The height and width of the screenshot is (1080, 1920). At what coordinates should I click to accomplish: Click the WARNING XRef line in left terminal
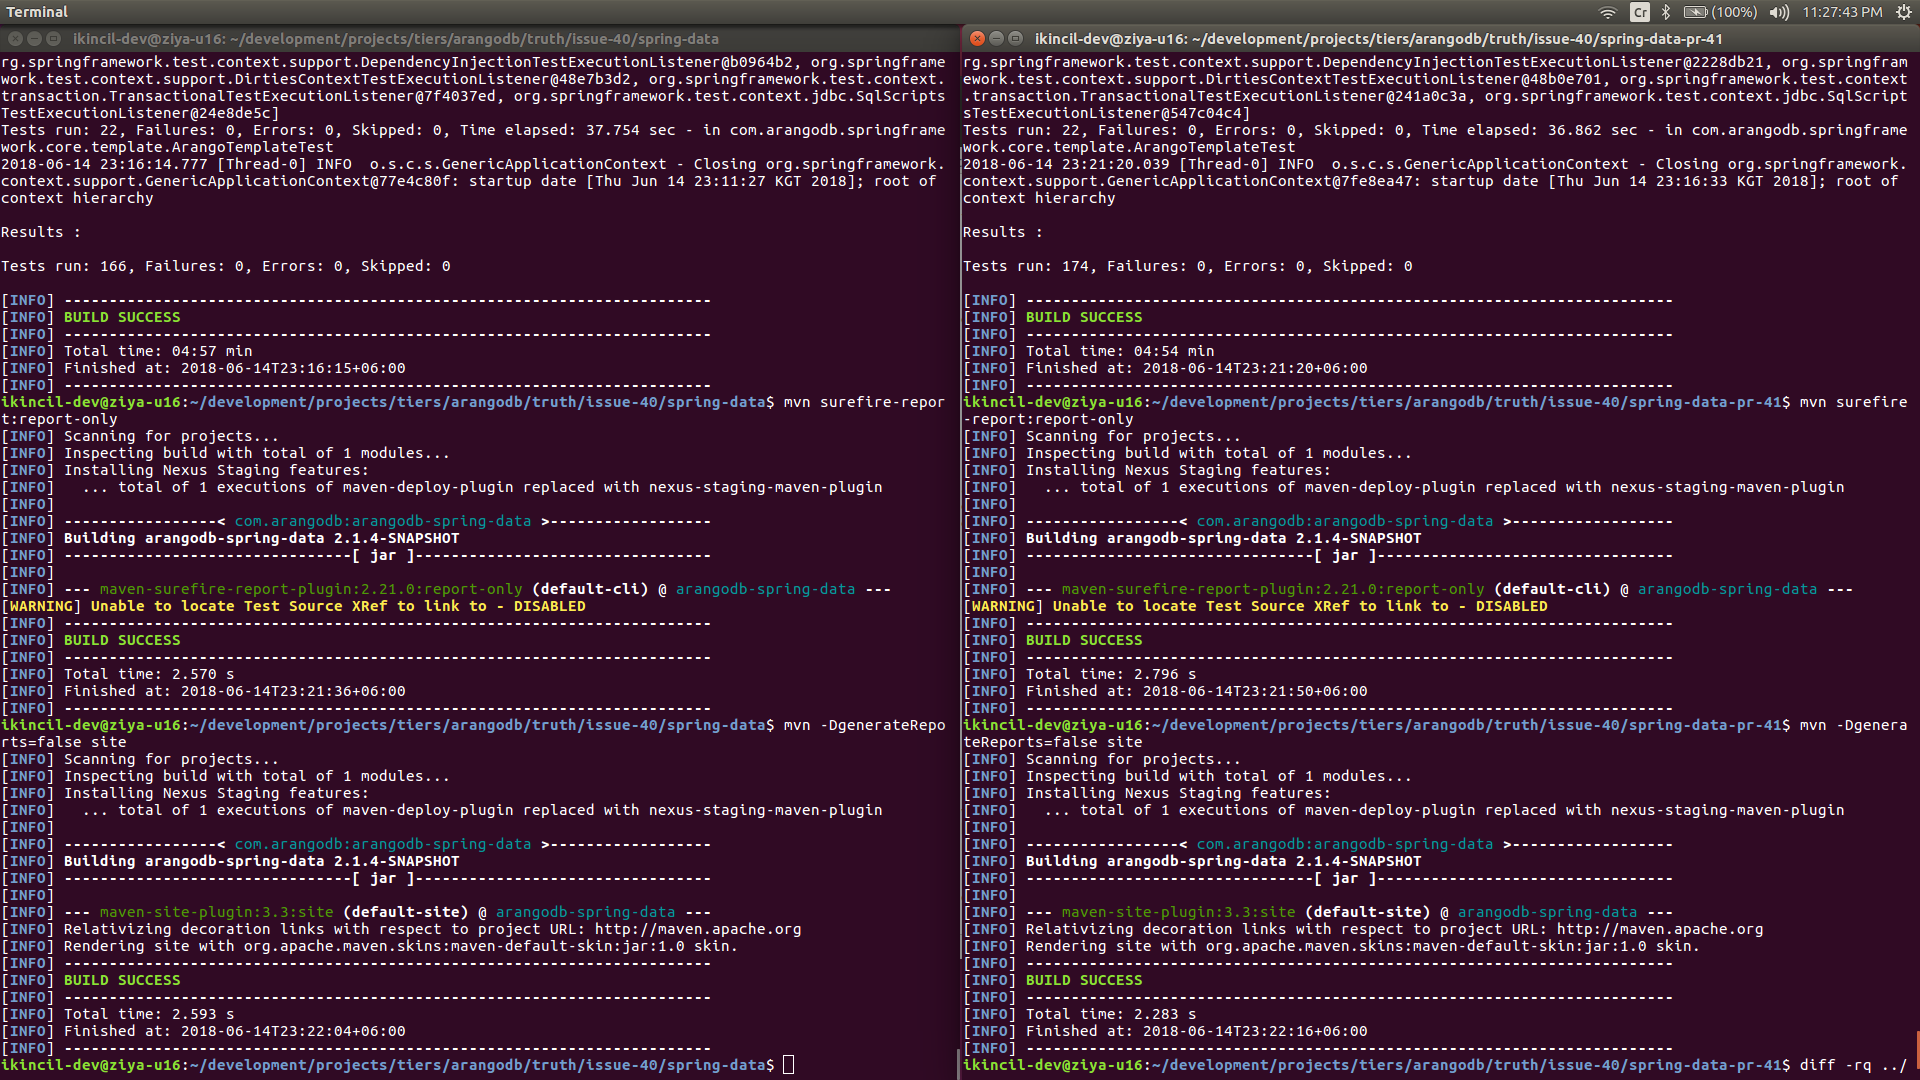pyautogui.click(x=294, y=606)
